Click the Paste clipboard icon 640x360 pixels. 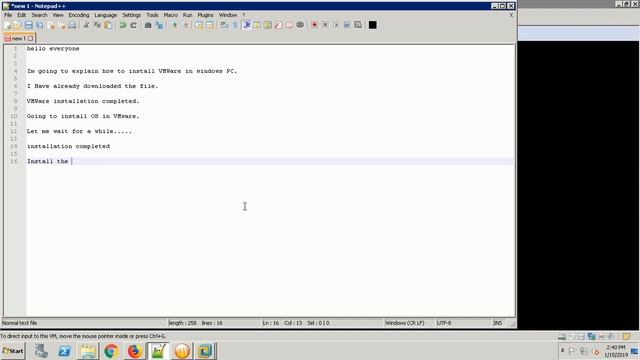pyautogui.click(x=108, y=25)
